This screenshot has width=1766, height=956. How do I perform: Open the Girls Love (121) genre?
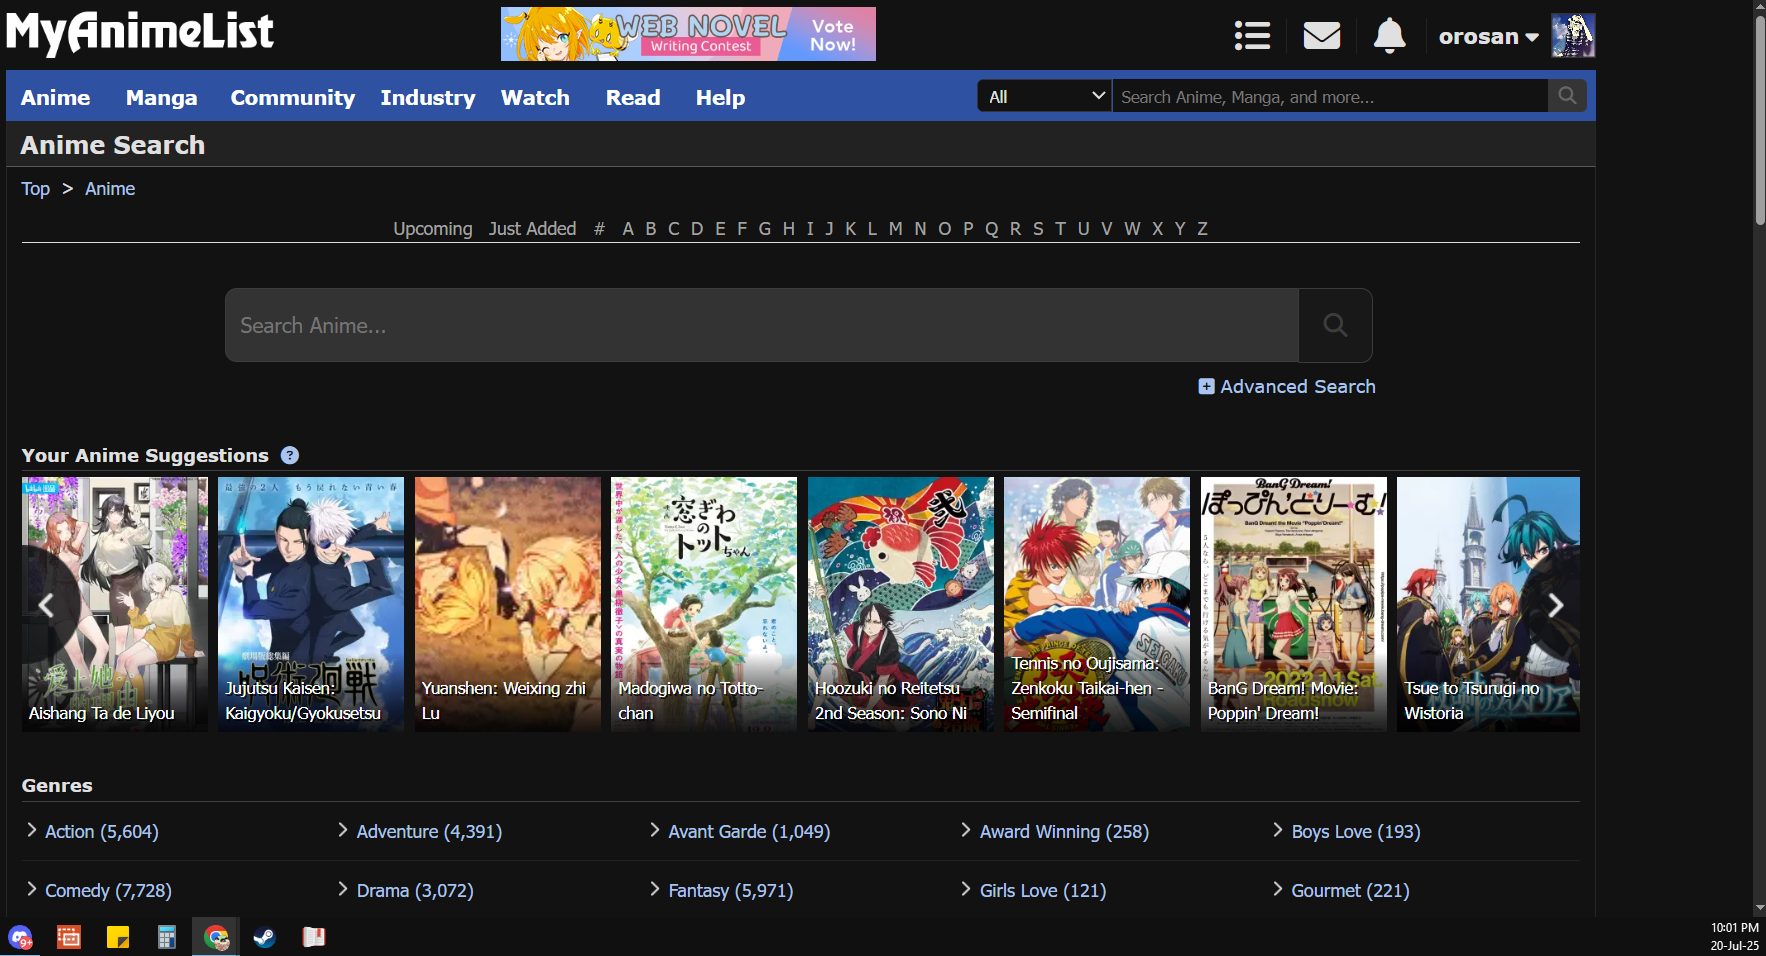pyautogui.click(x=1043, y=890)
